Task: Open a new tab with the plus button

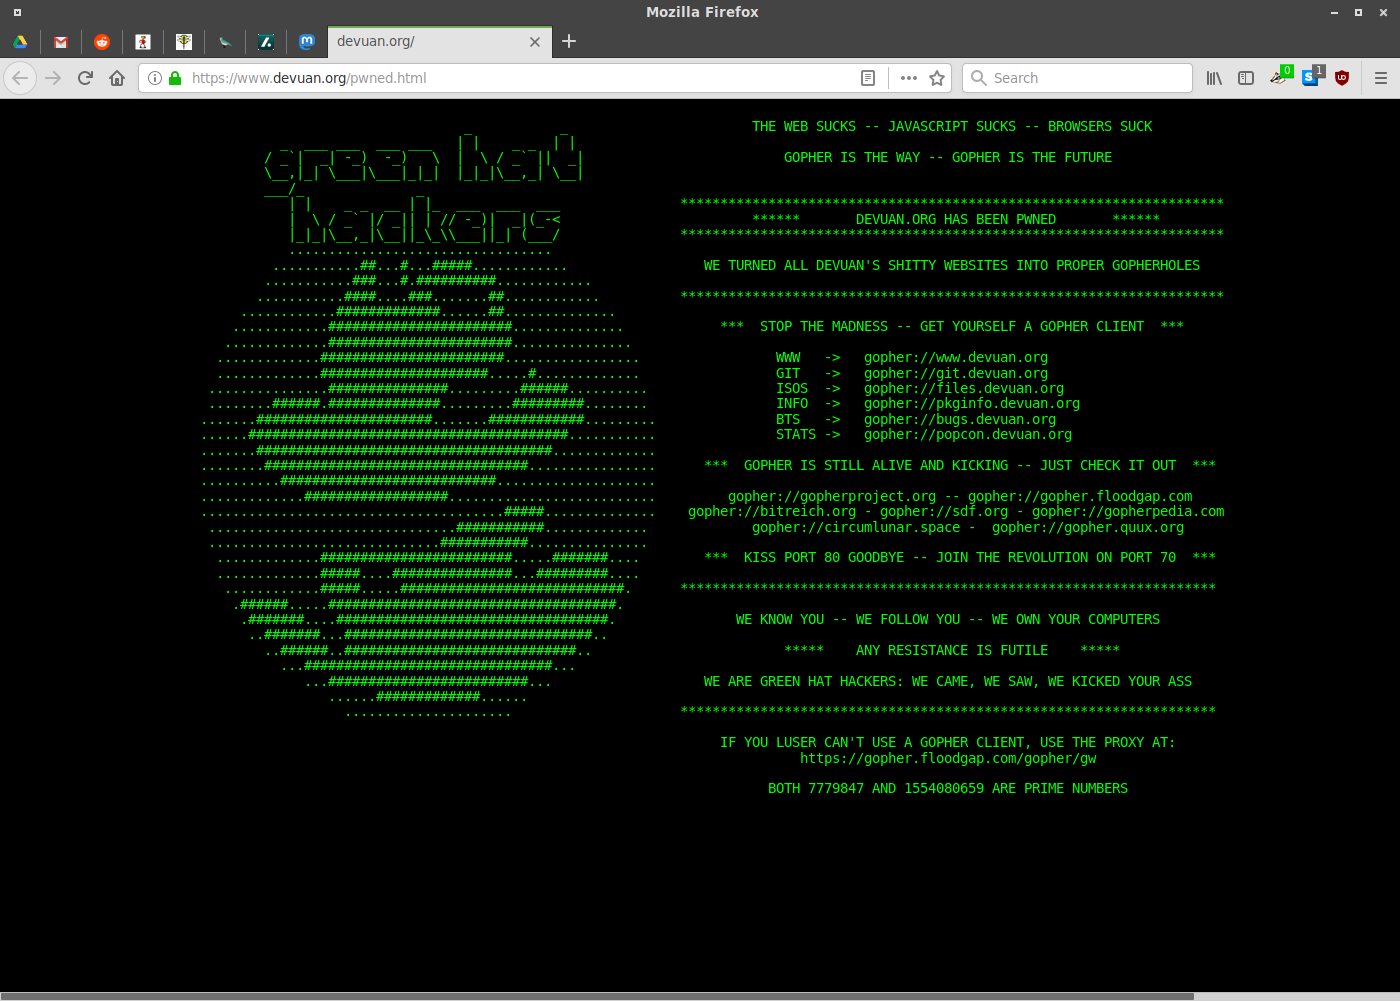Action: click(569, 41)
